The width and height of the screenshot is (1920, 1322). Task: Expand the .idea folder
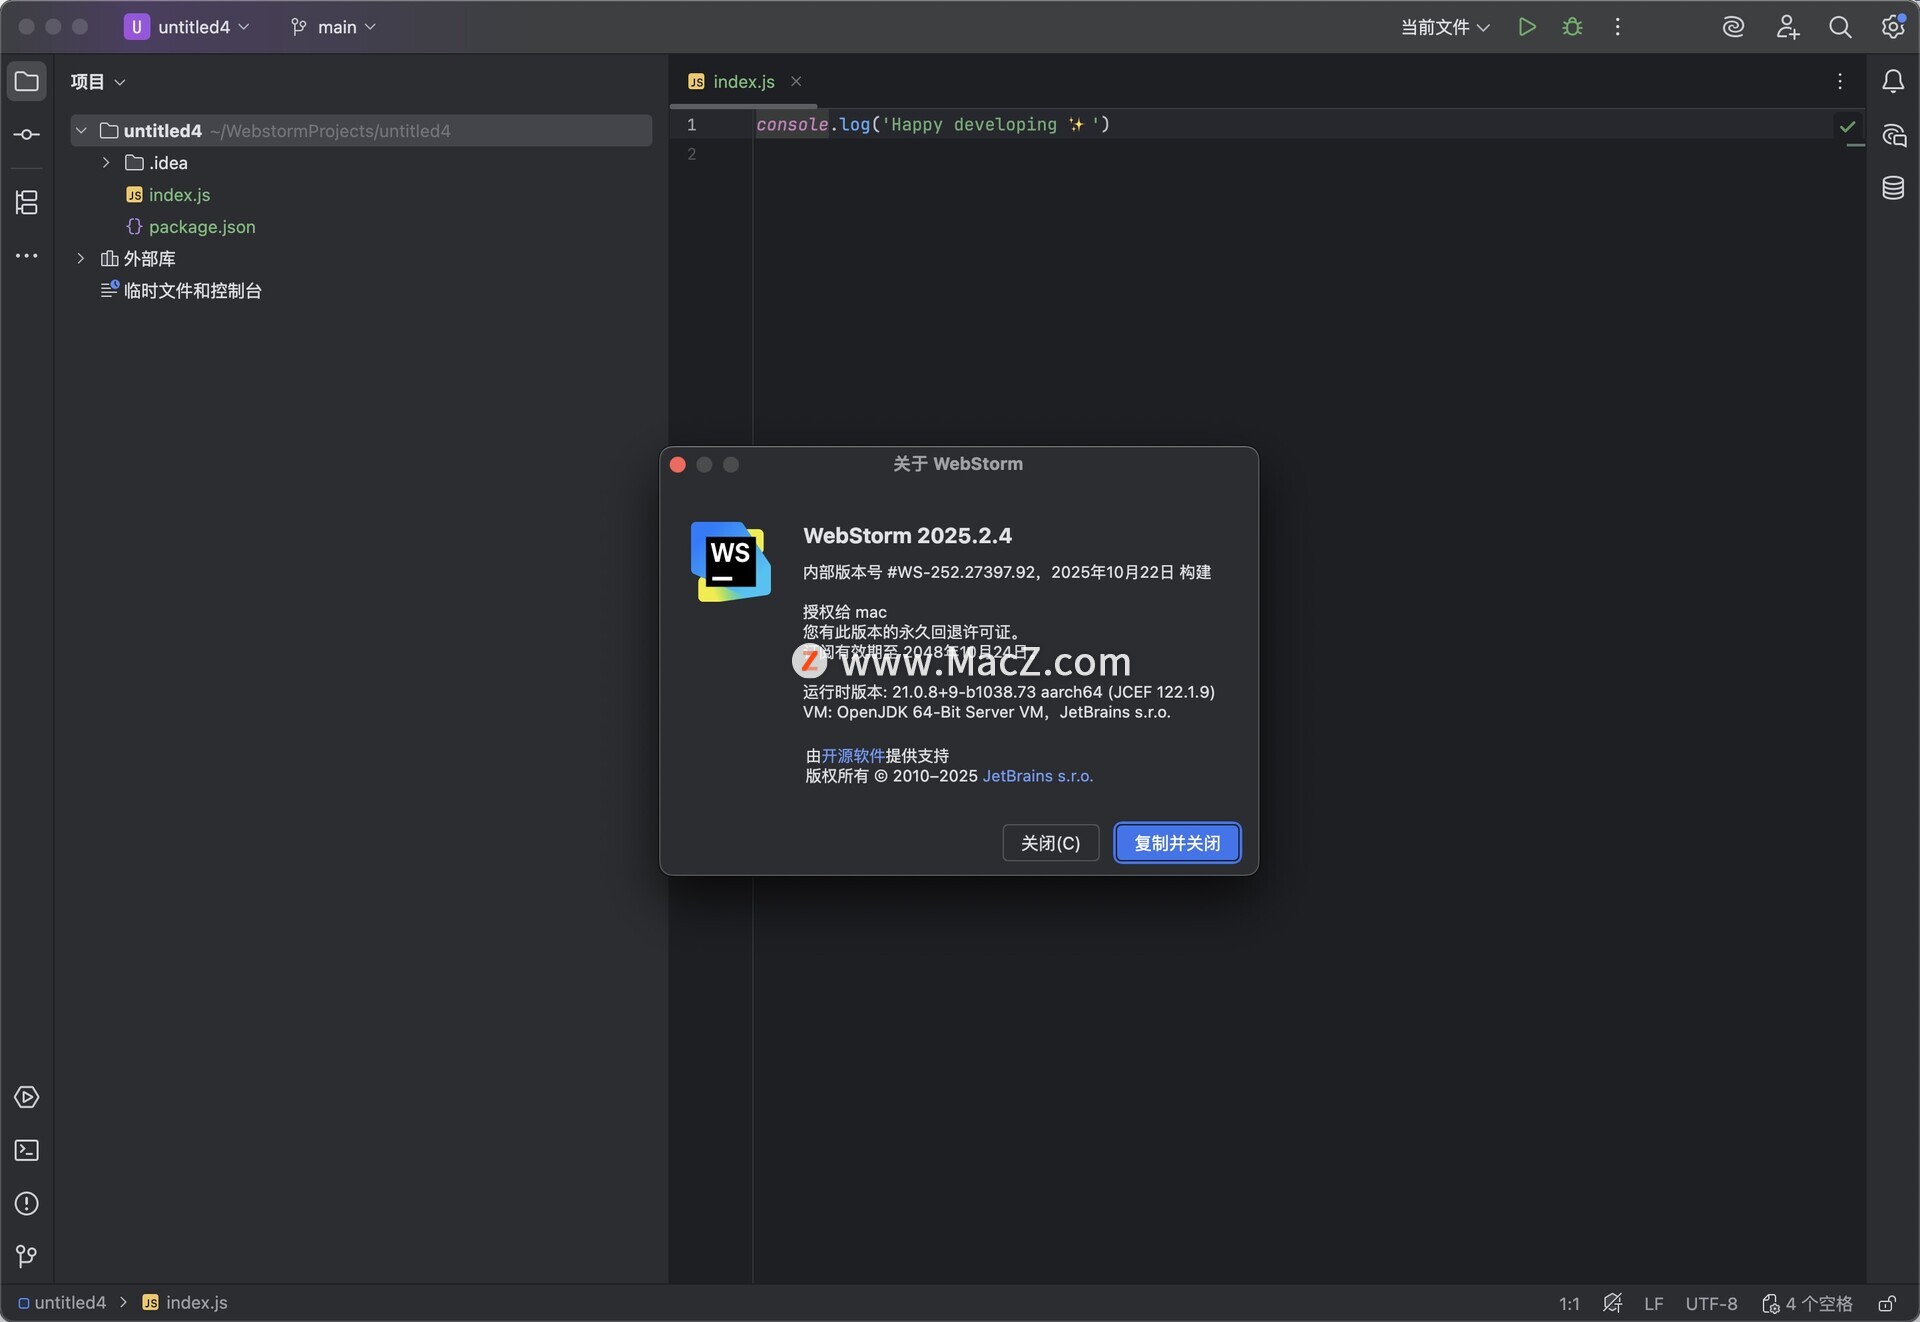click(x=106, y=163)
